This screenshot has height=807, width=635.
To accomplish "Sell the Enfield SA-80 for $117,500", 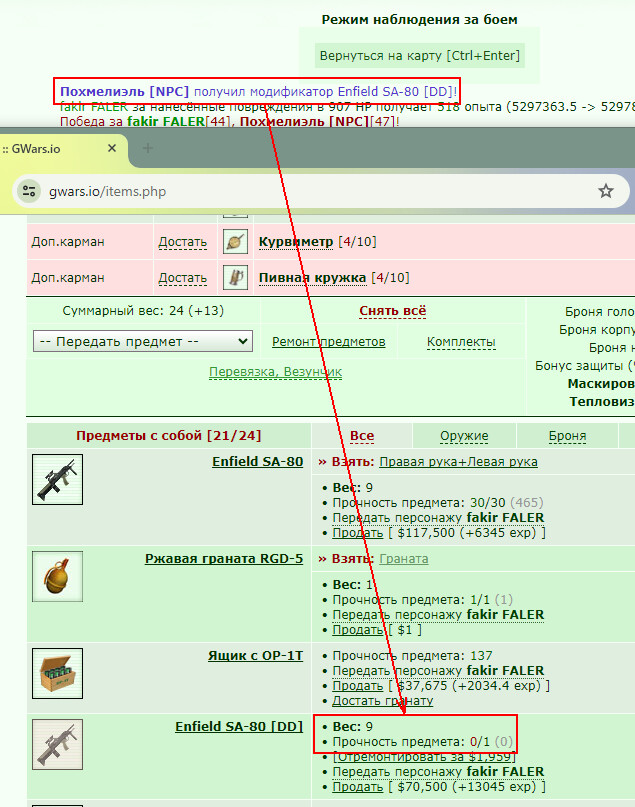I will [x=357, y=533].
